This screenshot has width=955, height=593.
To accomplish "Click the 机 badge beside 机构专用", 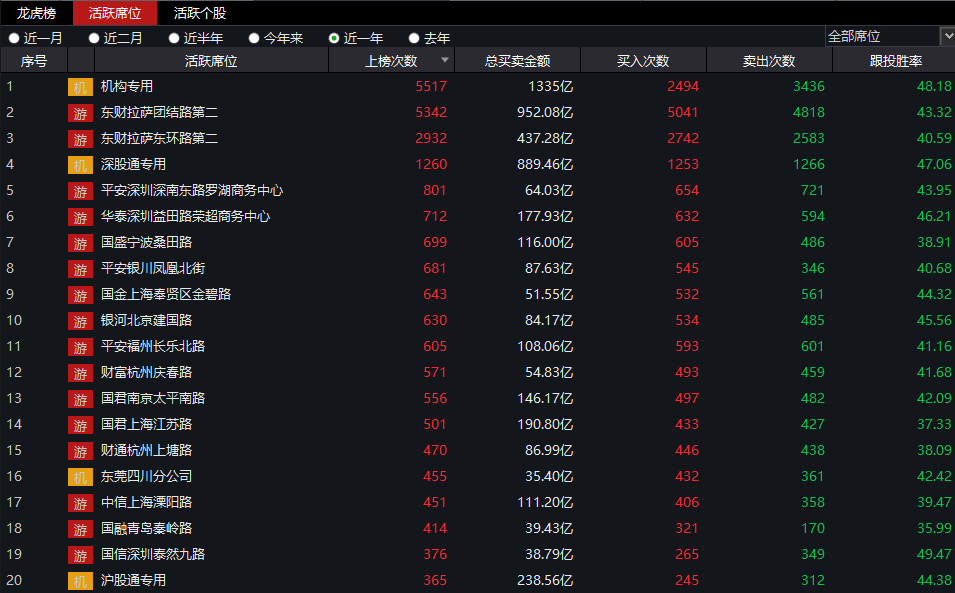I will point(80,87).
